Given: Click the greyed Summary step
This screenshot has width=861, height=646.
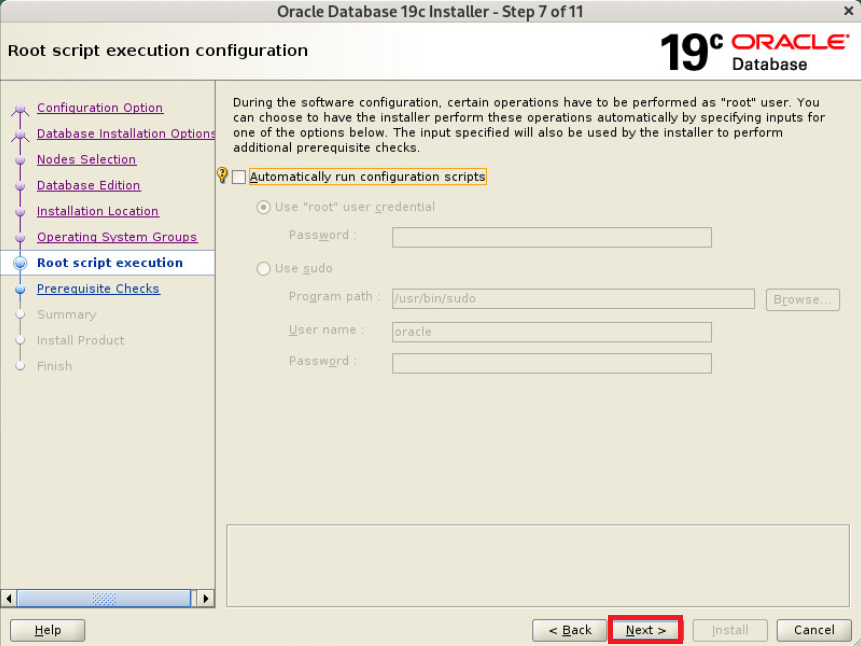Looking at the screenshot, I should pos(66,314).
